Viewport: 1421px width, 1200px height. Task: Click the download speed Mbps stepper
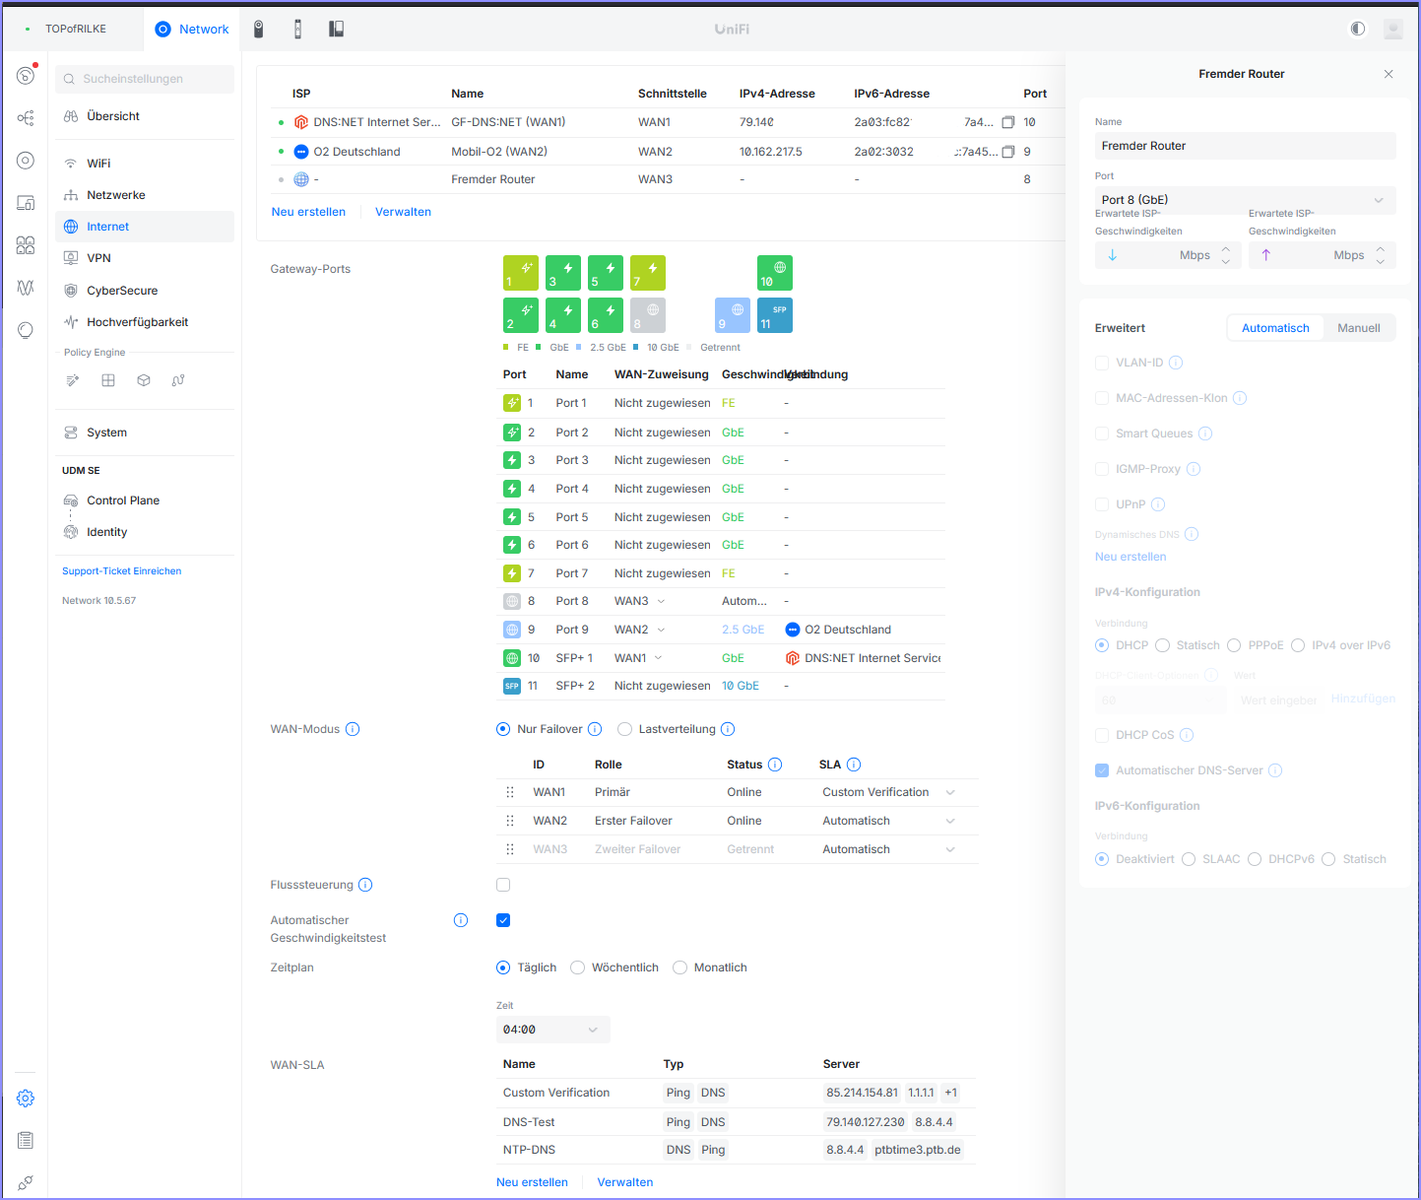coord(1226,255)
